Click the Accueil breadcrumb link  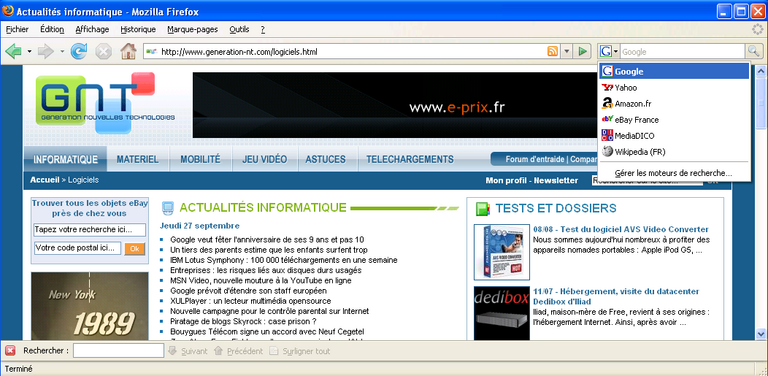coord(45,180)
